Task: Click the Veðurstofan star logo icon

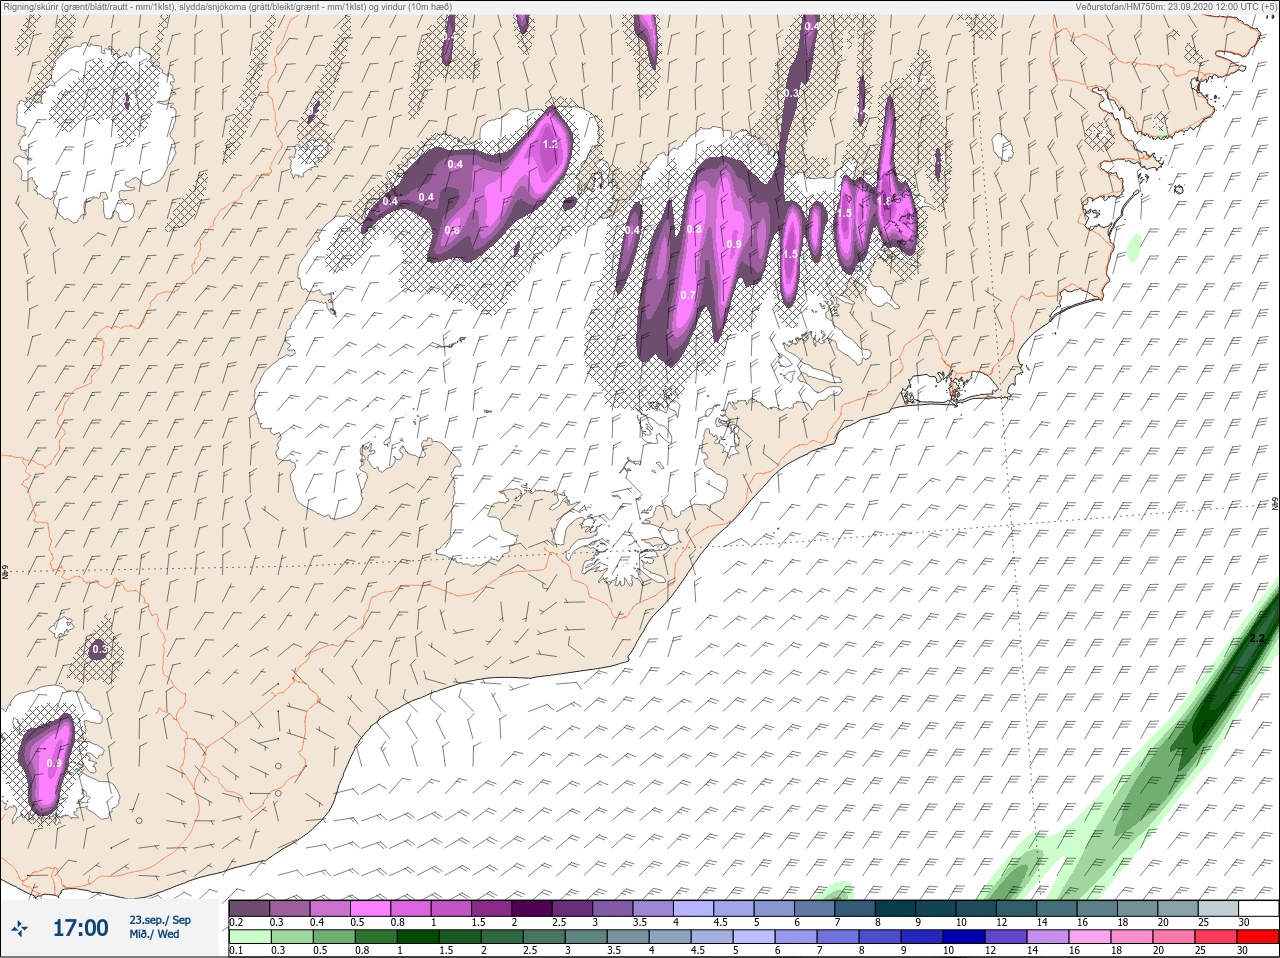Action: (x=19, y=929)
